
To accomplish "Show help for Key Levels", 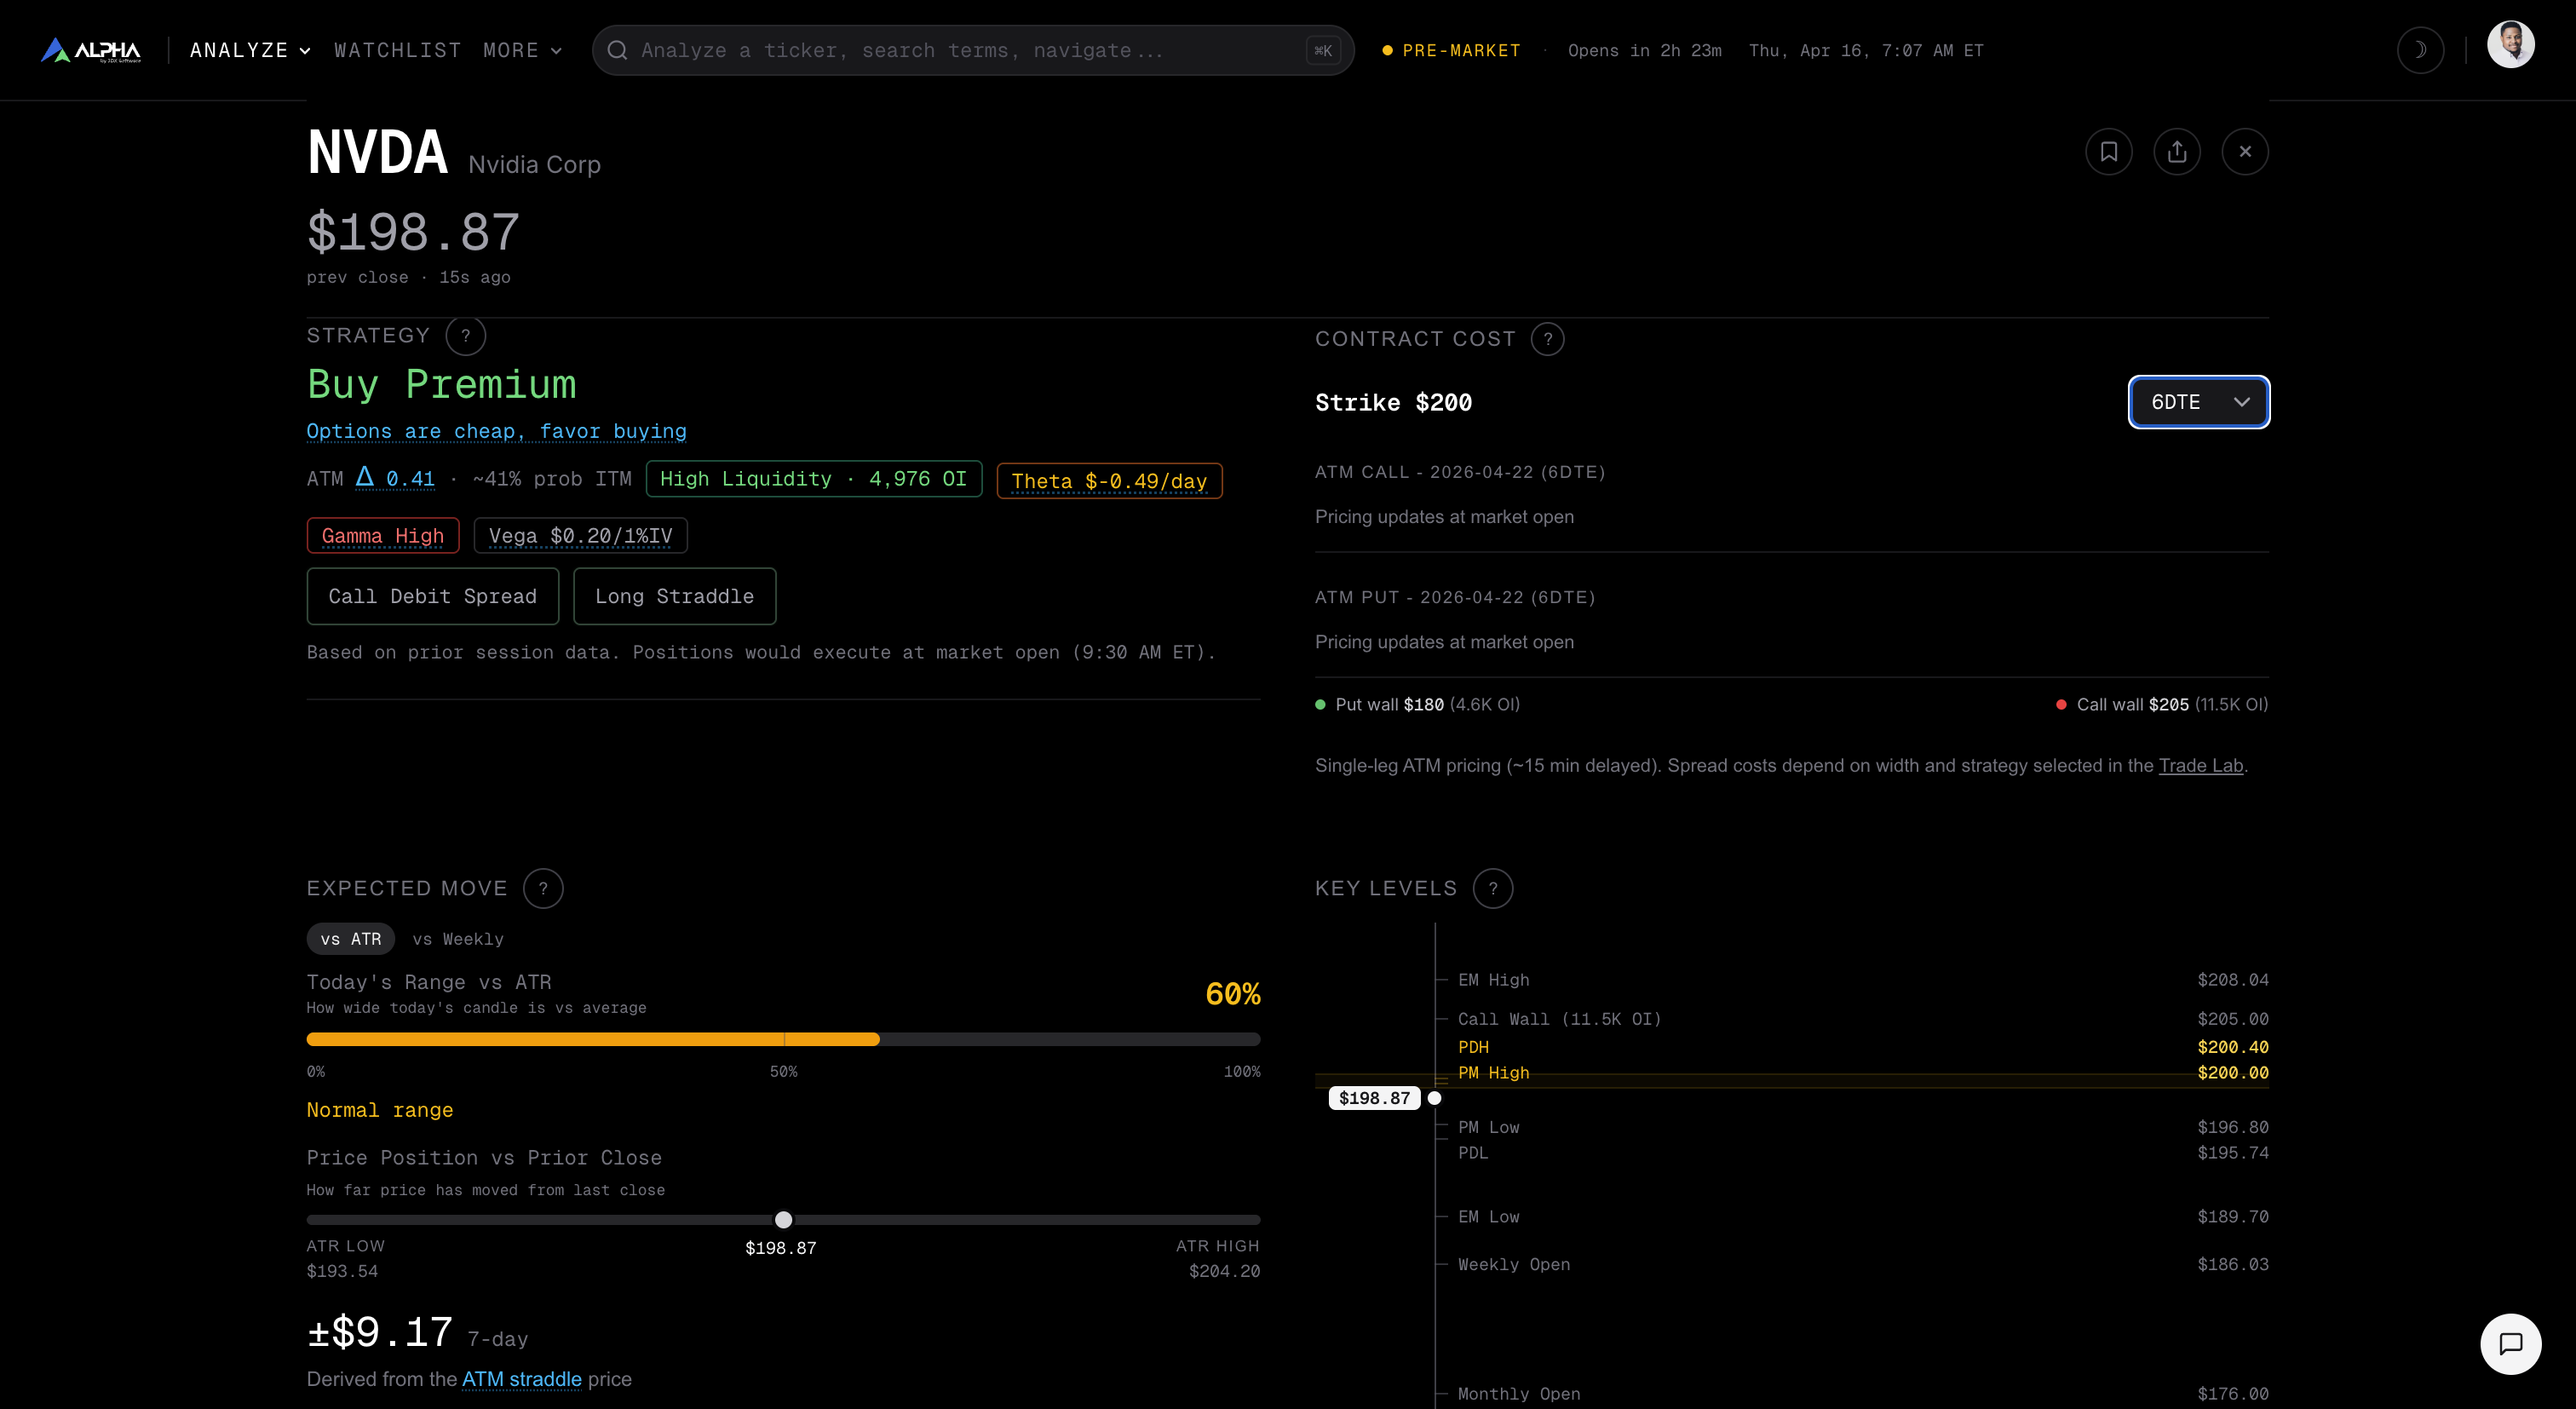I will click(1493, 888).
